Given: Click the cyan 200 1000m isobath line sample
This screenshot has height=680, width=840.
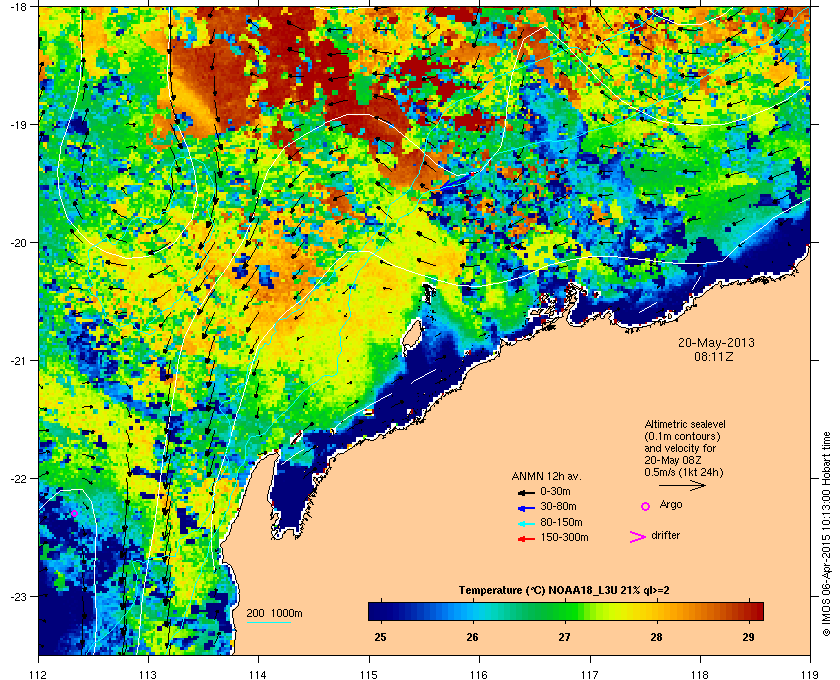Looking at the screenshot, I should (x=268, y=622).
